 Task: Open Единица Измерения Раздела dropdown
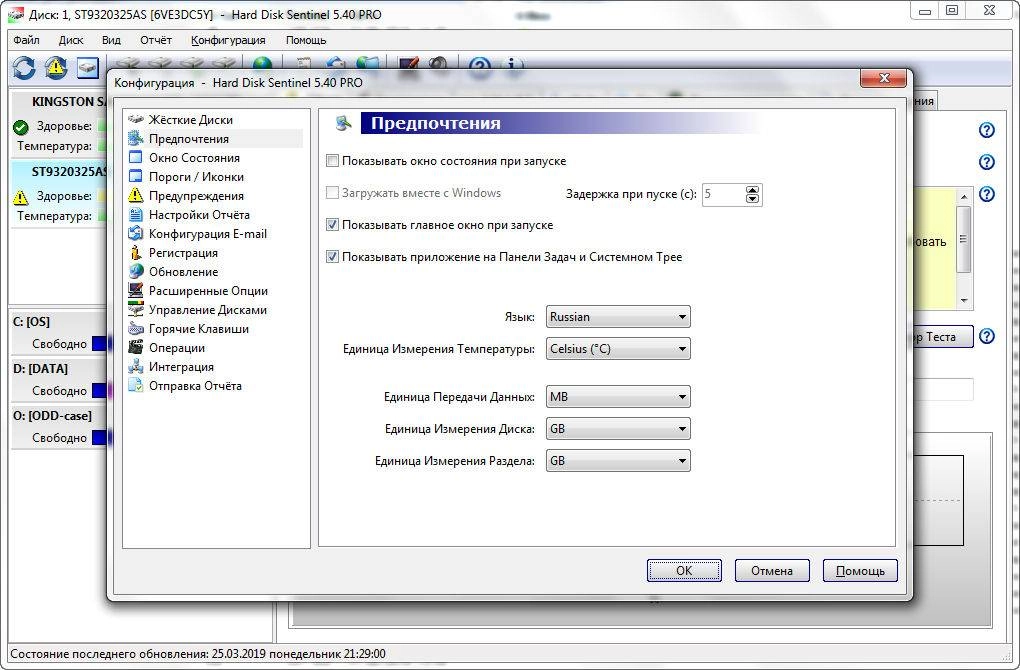[x=618, y=461]
